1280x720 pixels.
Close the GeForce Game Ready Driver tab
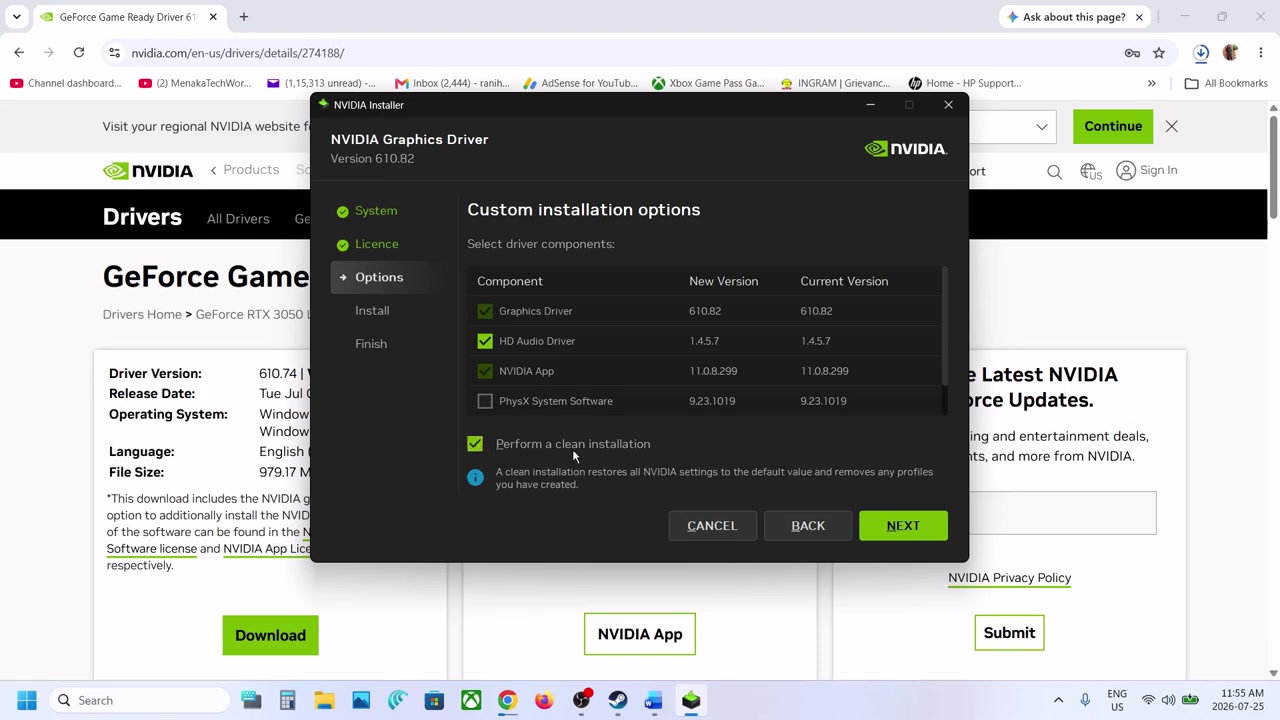coord(213,17)
